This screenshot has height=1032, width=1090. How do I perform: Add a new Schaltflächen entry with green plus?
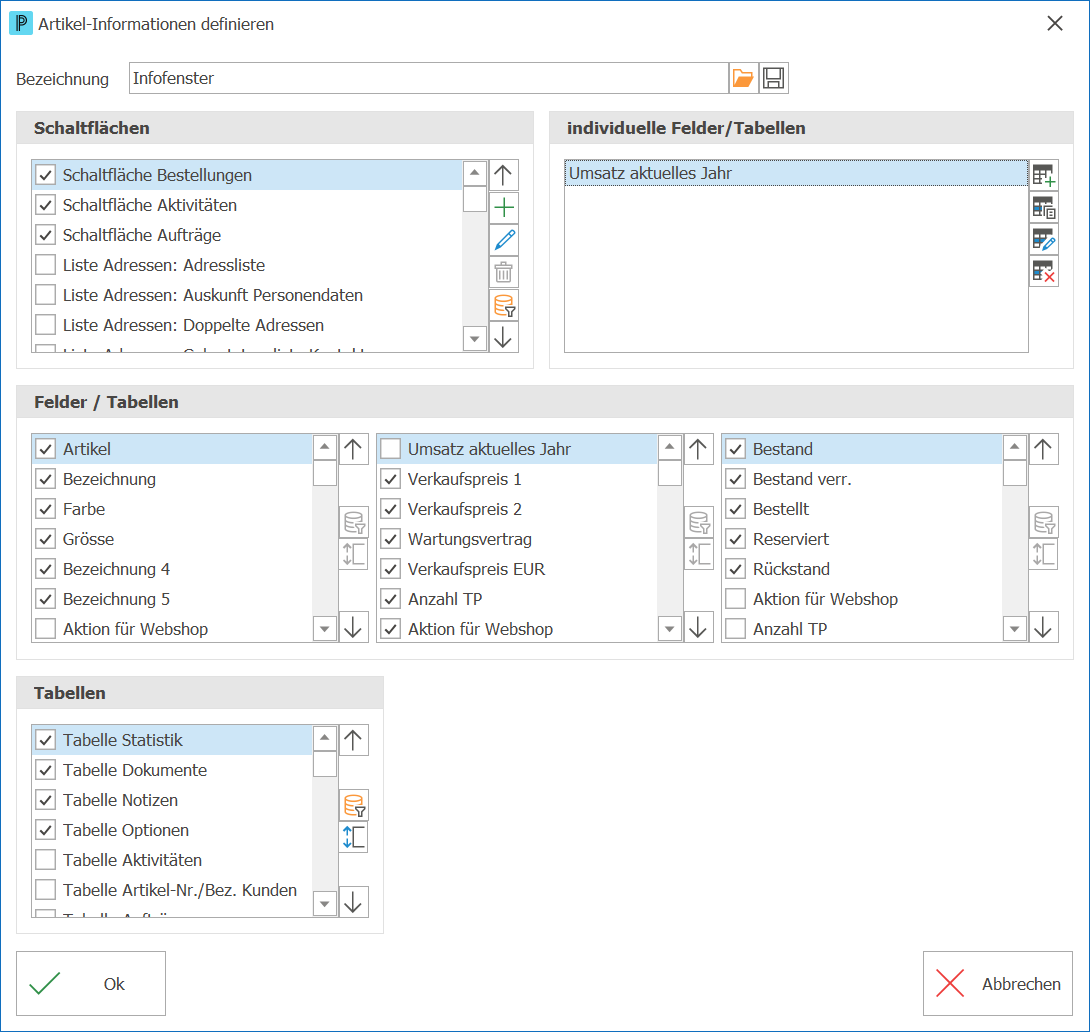[504, 207]
